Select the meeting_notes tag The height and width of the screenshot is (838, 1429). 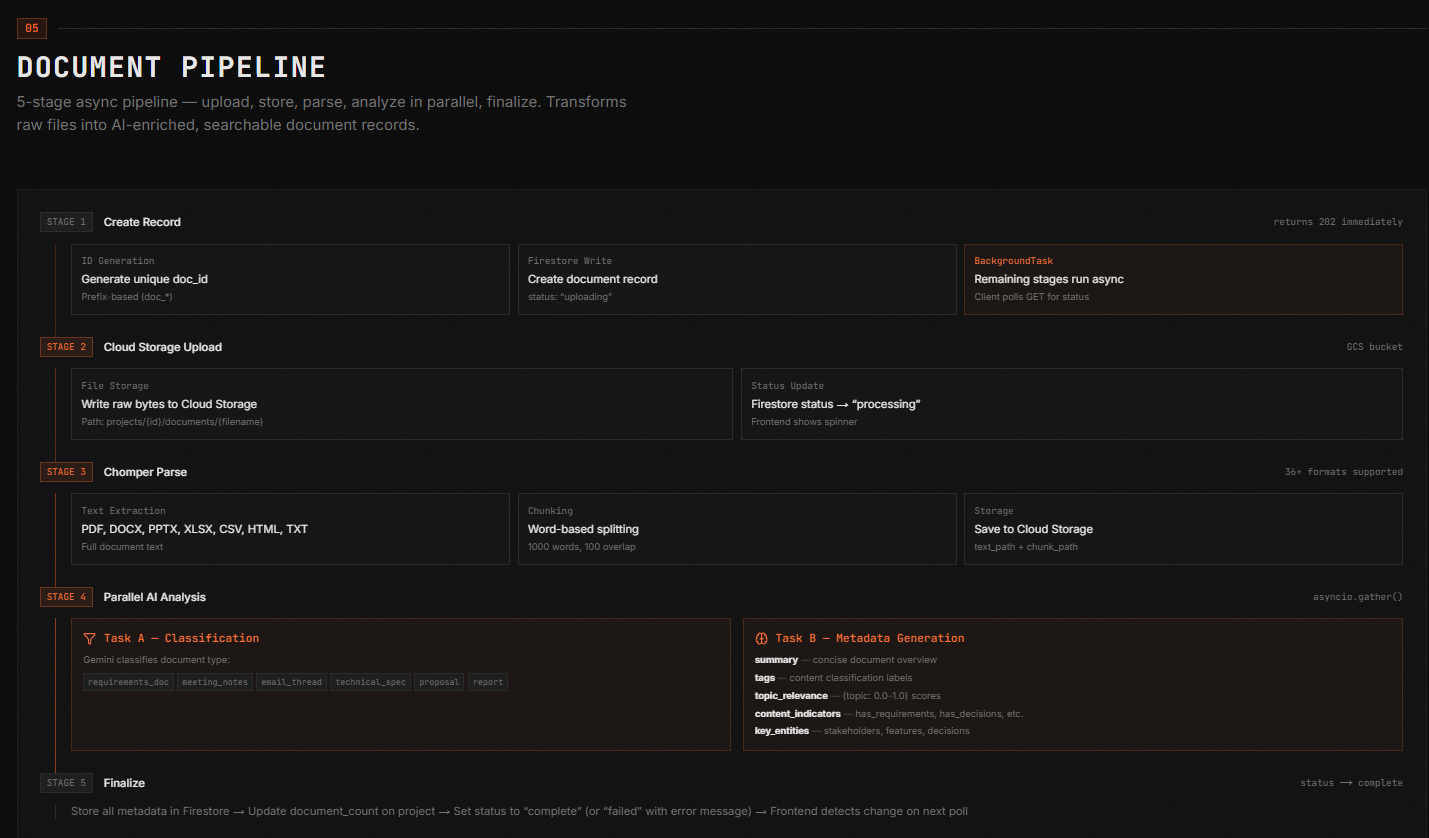pyautogui.click(x=215, y=682)
